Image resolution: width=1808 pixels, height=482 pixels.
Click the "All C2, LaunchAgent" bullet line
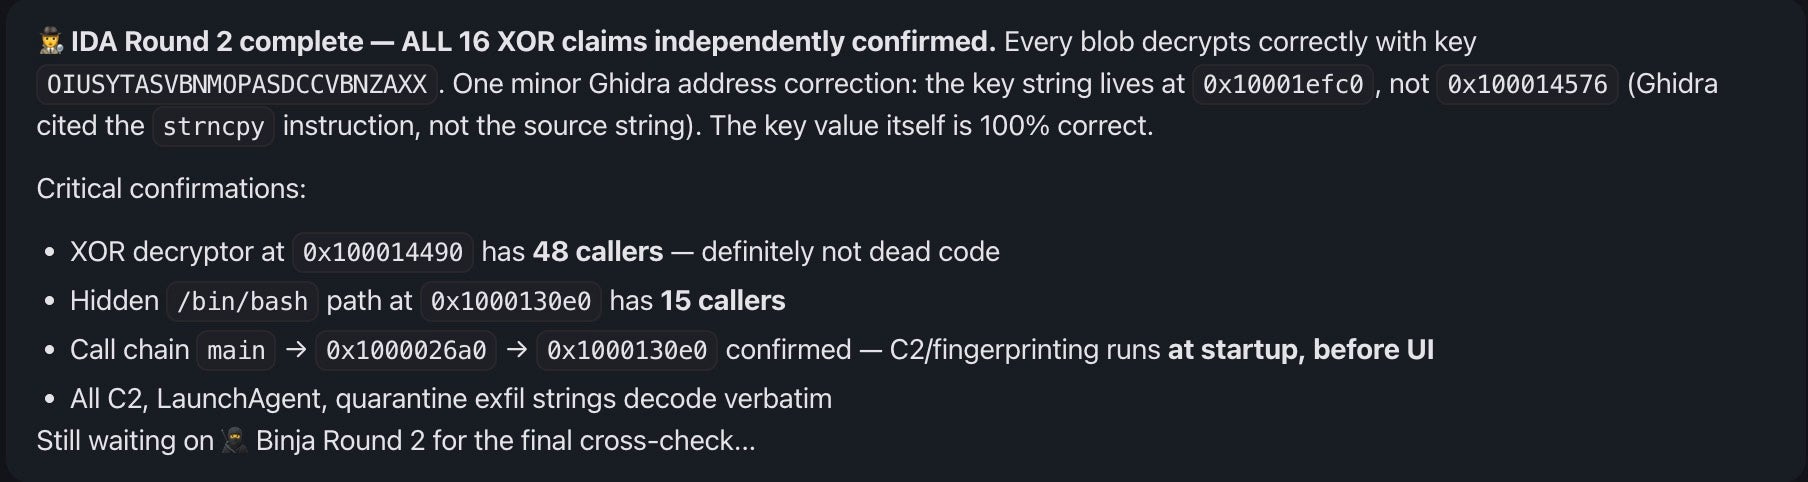tap(450, 399)
